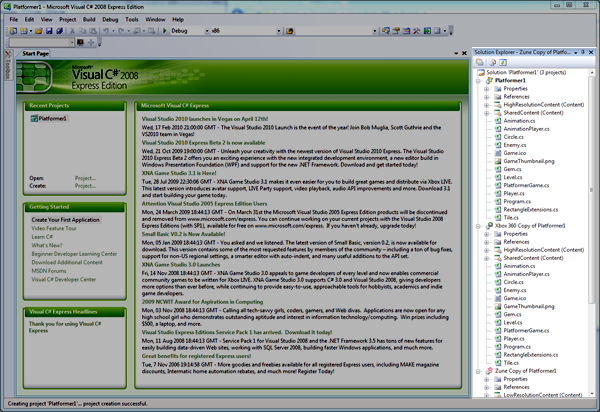The image size is (600, 412).
Task: Open Video Feature Tour link
Action: click(x=54, y=228)
